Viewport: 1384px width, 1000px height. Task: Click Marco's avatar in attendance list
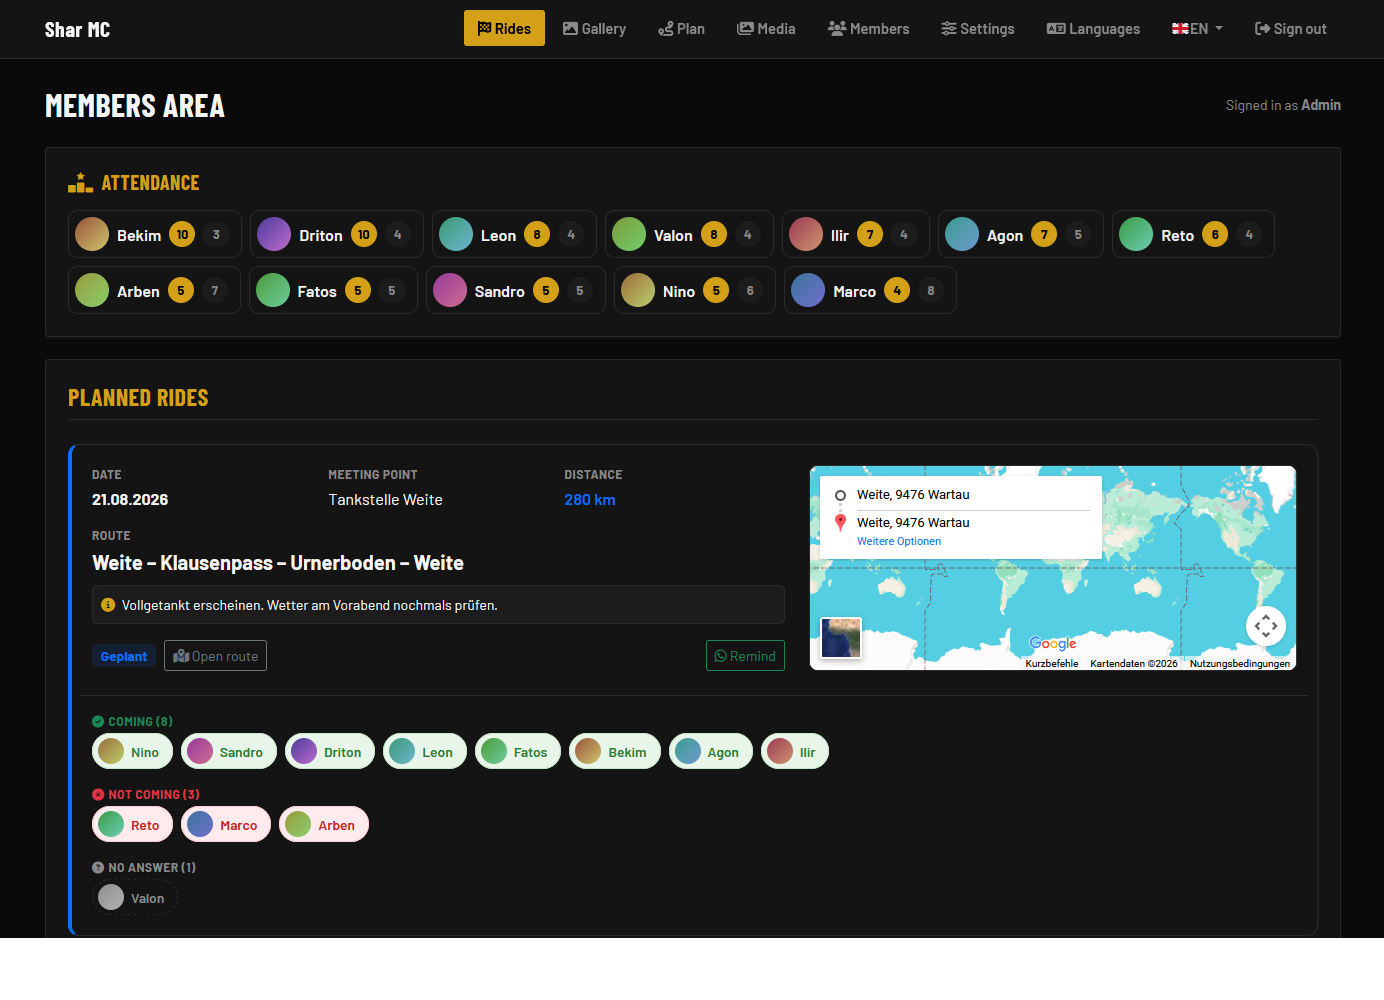click(808, 290)
